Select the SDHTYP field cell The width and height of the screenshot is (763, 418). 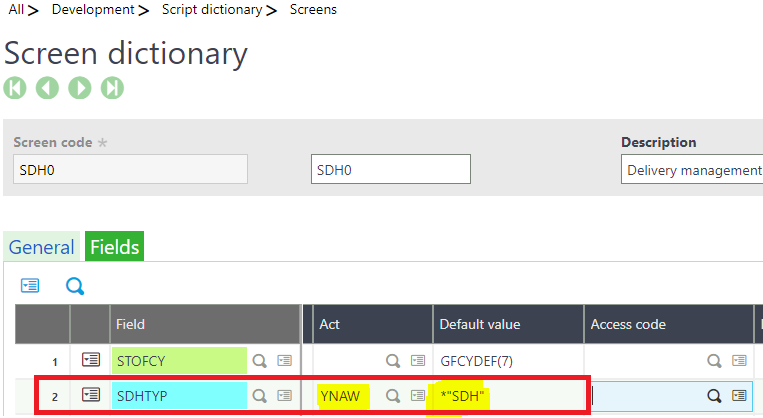tap(180, 395)
